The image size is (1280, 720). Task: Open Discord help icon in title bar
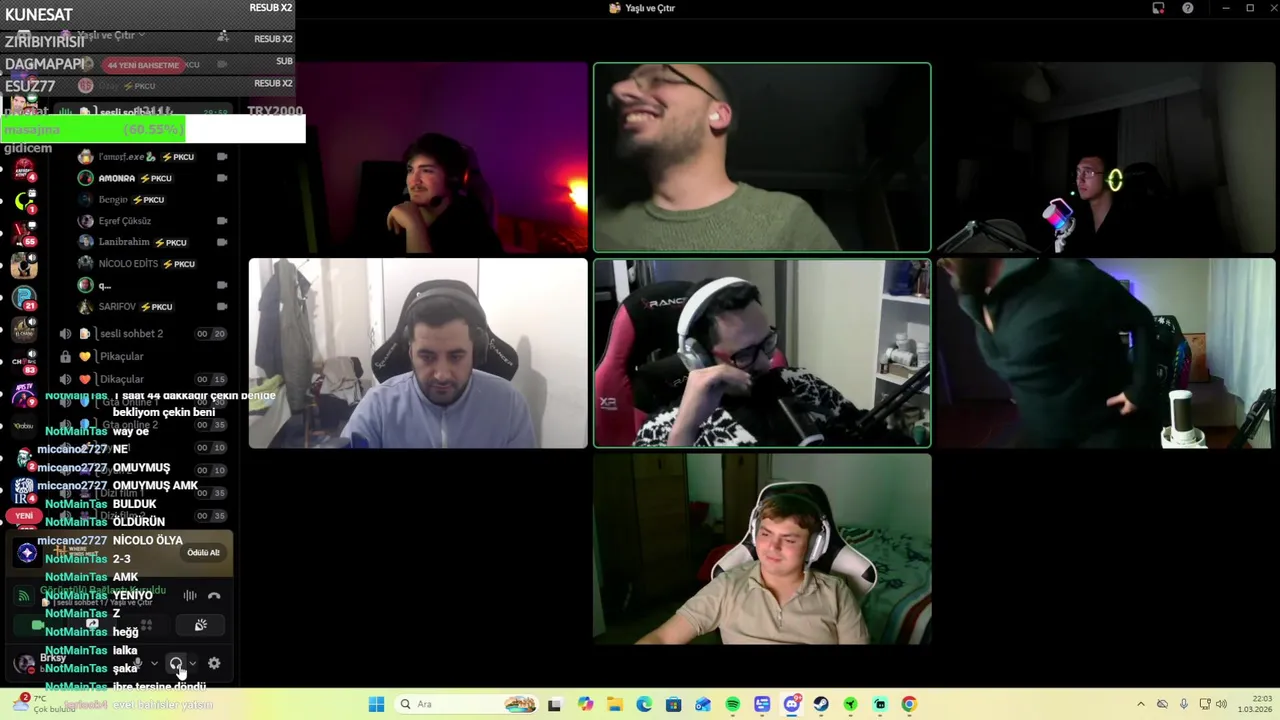tap(1187, 8)
